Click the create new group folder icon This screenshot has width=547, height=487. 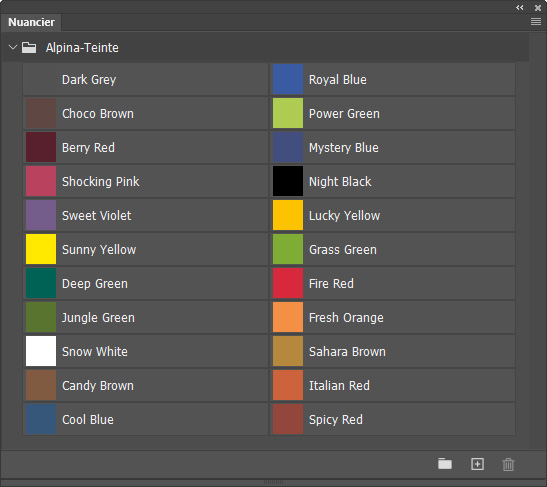coord(445,464)
